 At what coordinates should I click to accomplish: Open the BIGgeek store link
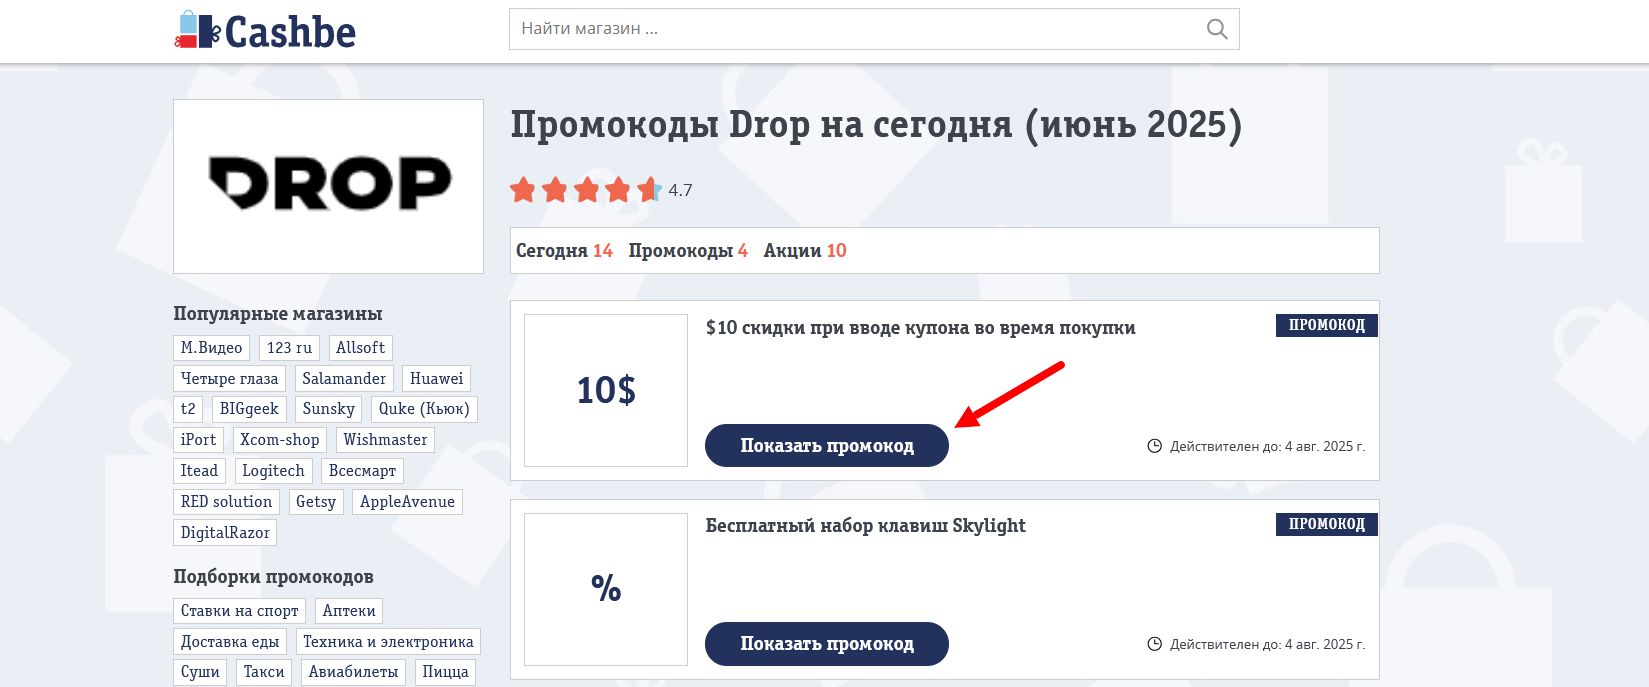(x=249, y=409)
